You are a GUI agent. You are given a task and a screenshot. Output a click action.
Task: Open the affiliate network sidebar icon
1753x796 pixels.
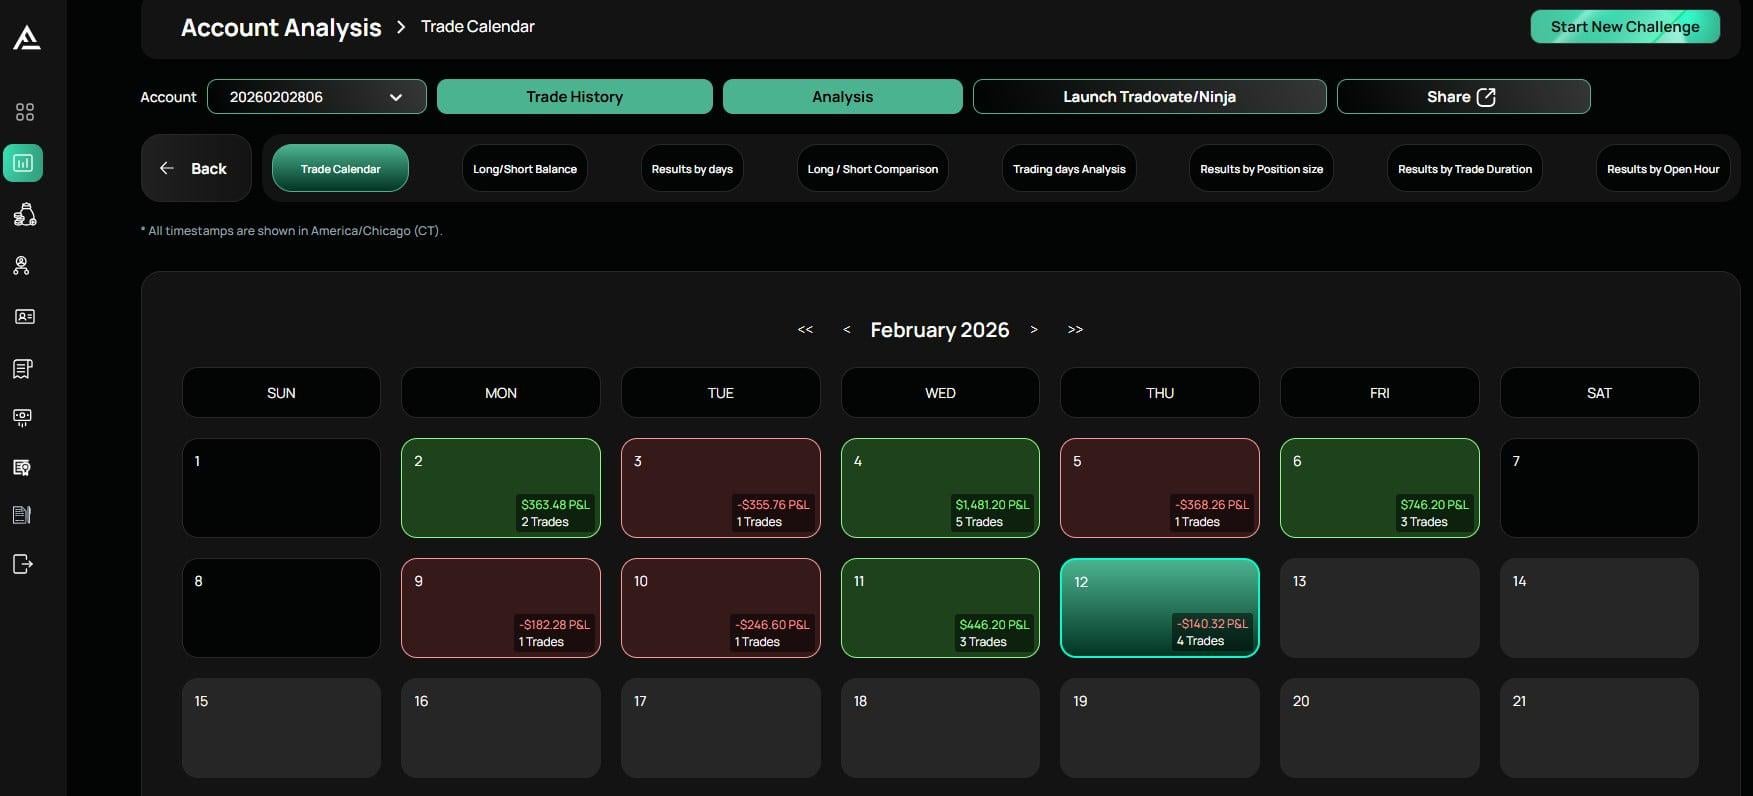[x=22, y=266]
